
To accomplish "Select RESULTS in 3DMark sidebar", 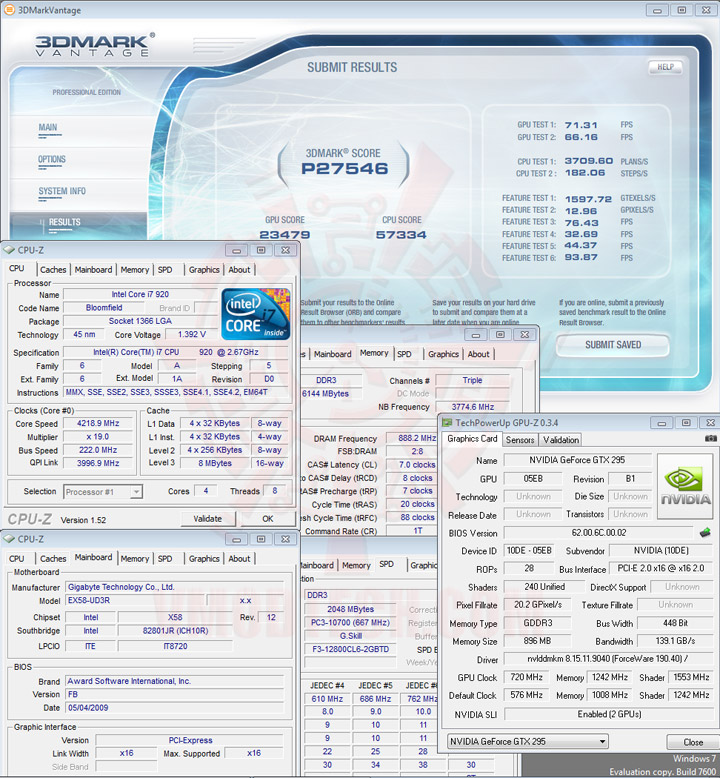I will (65, 222).
